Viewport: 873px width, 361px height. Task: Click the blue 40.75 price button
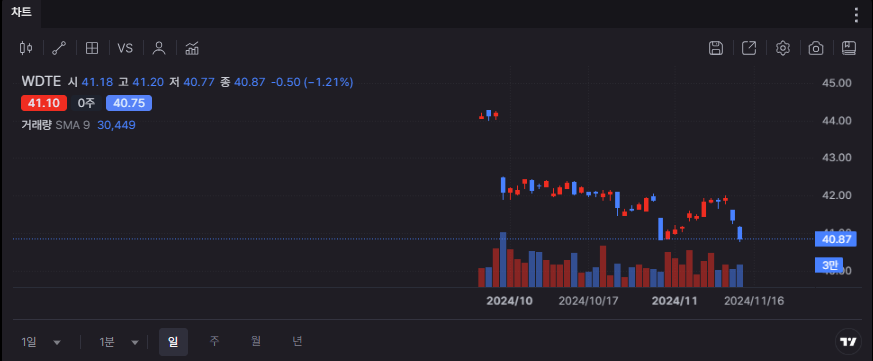click(129, 103)
